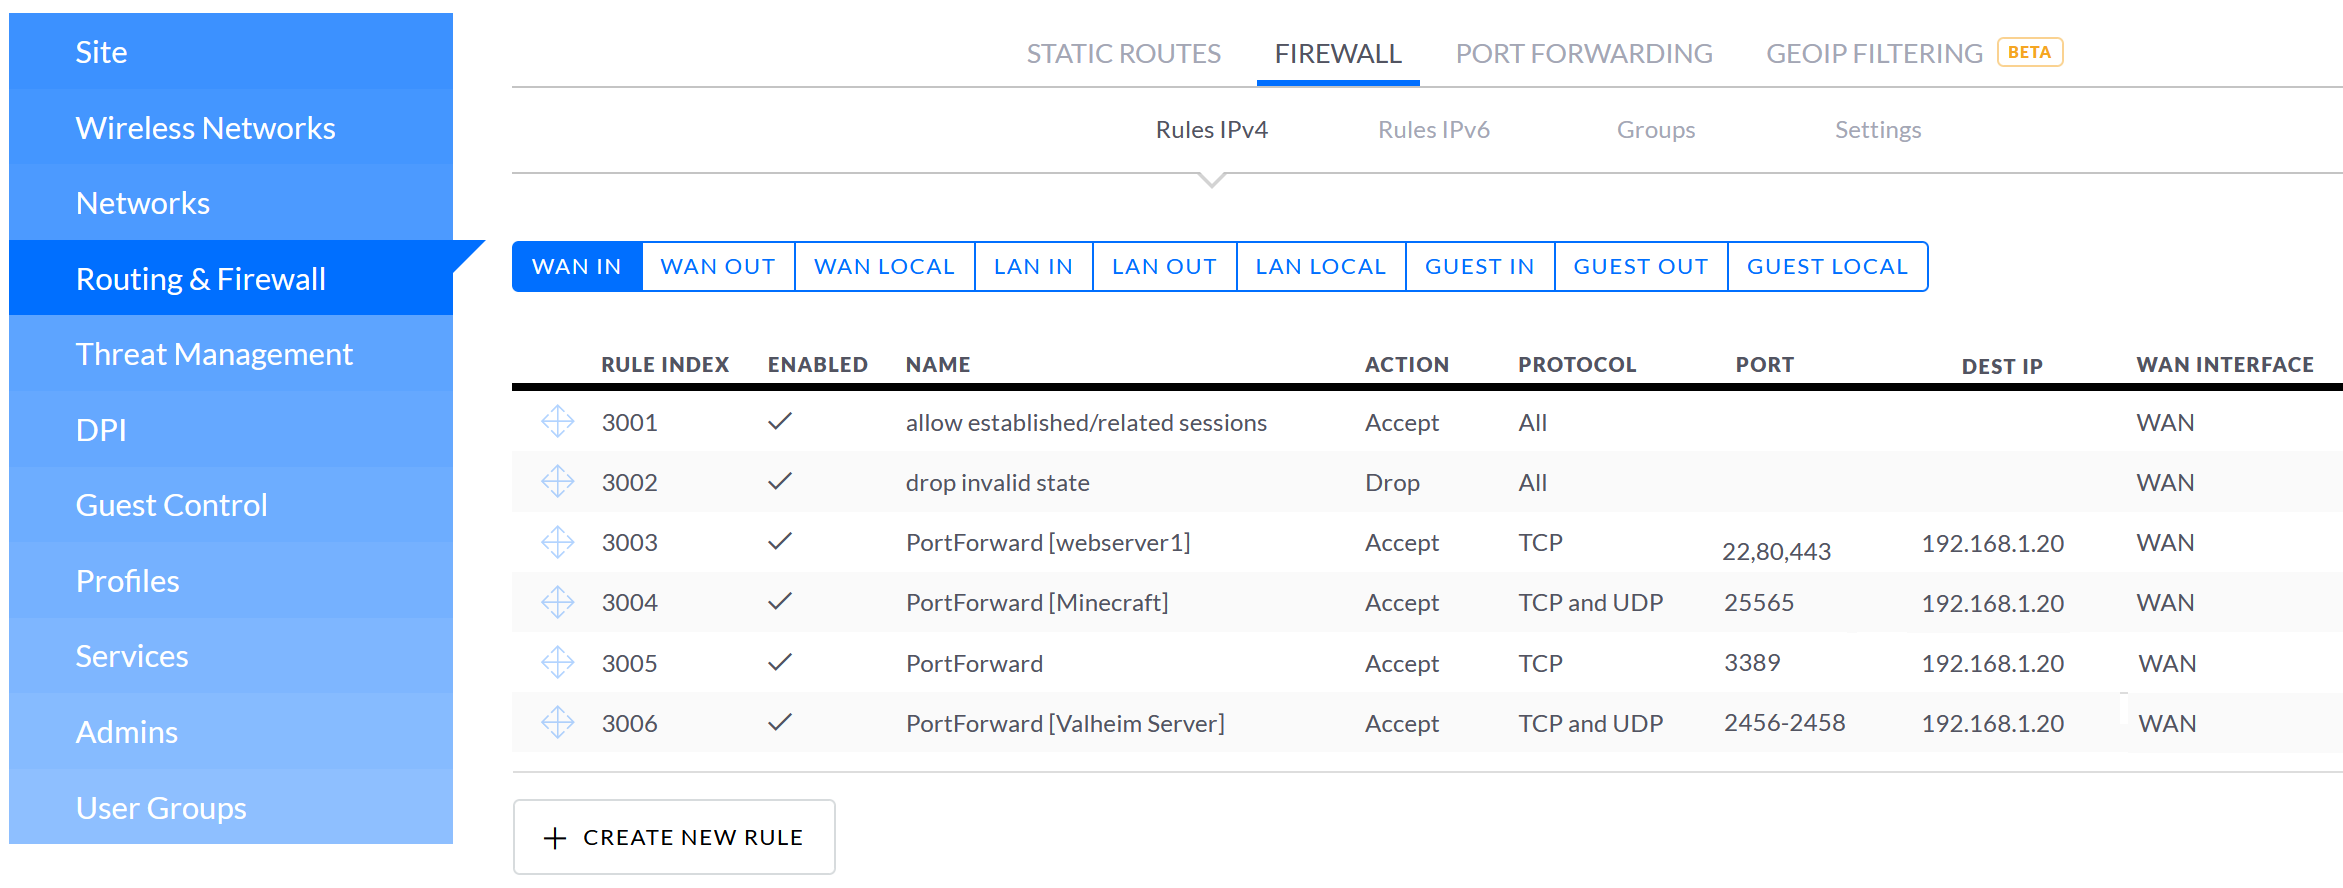Click the Create New Rule button
The image size is (2343, 888).
coord(674,838)
